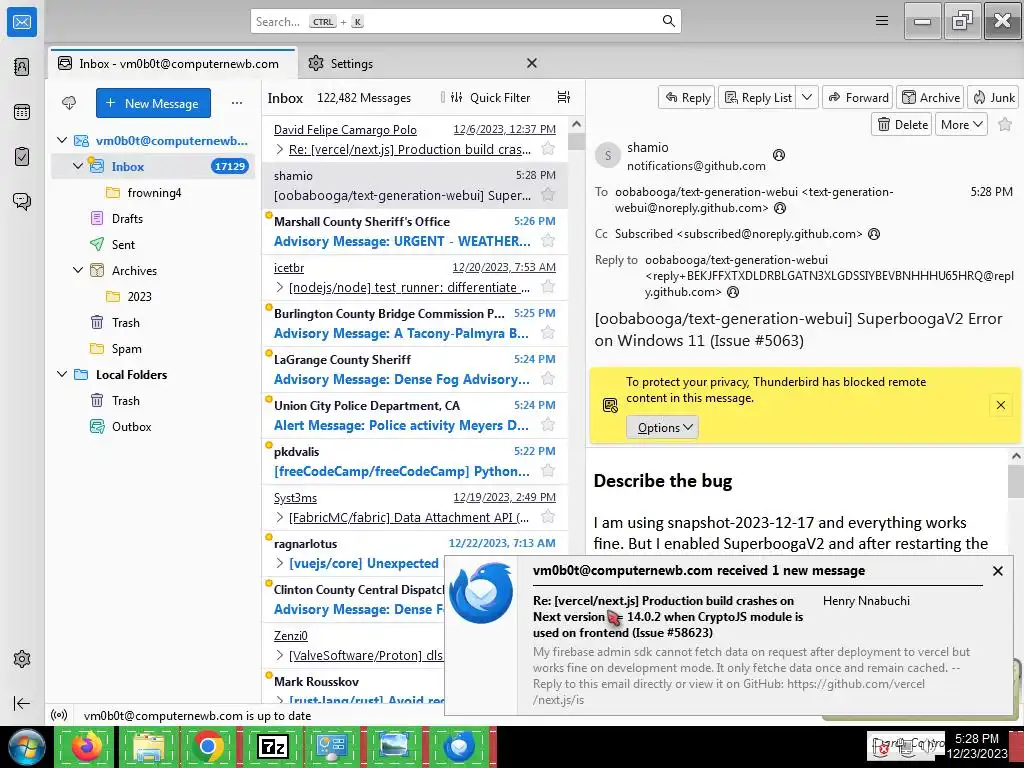Click the search magnifier icon
The image size is (1024, 768).
[x=669, y=21]
